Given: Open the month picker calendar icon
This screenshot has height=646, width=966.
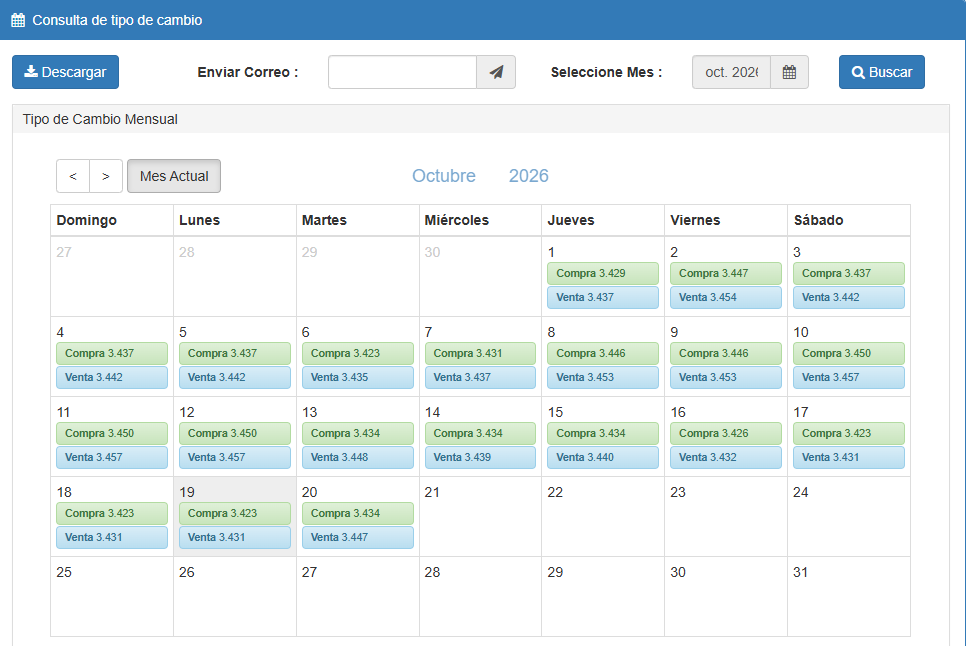Looking at the screenshot, I should tap(789, 72).
